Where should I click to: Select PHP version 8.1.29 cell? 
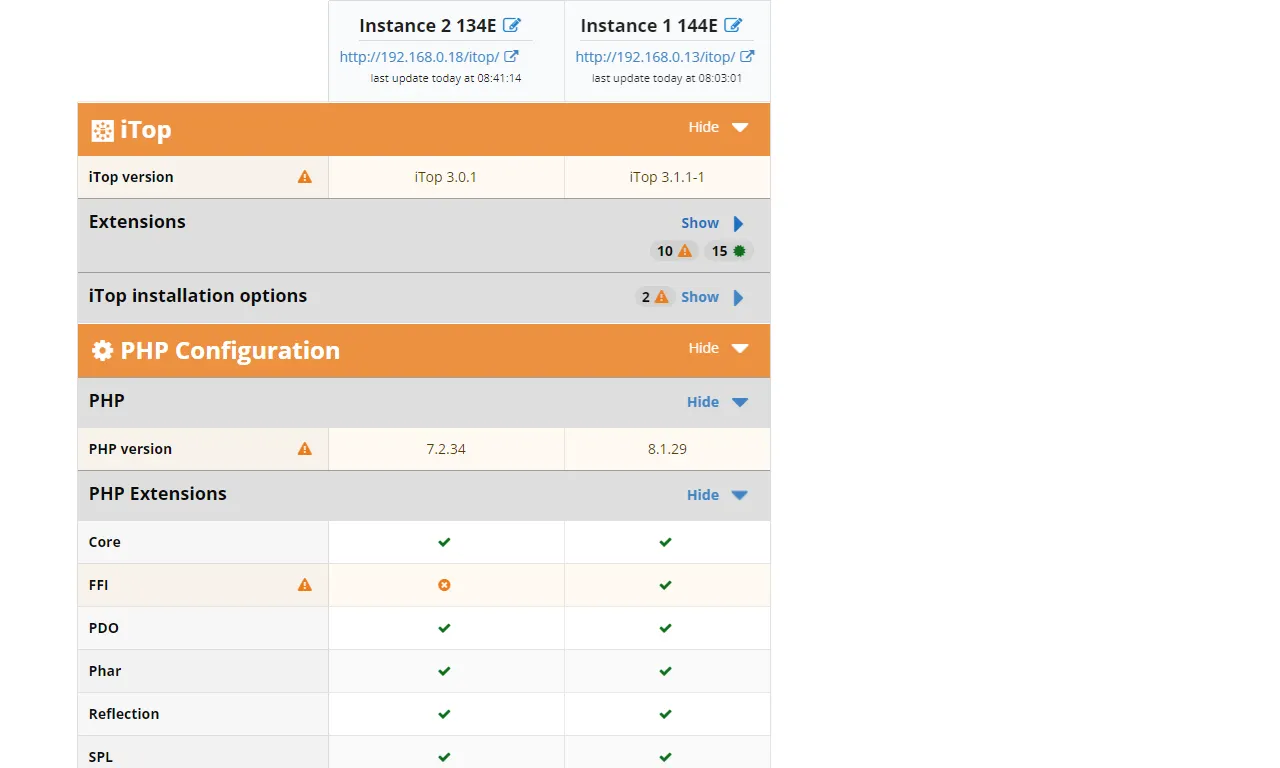(667, 449)
